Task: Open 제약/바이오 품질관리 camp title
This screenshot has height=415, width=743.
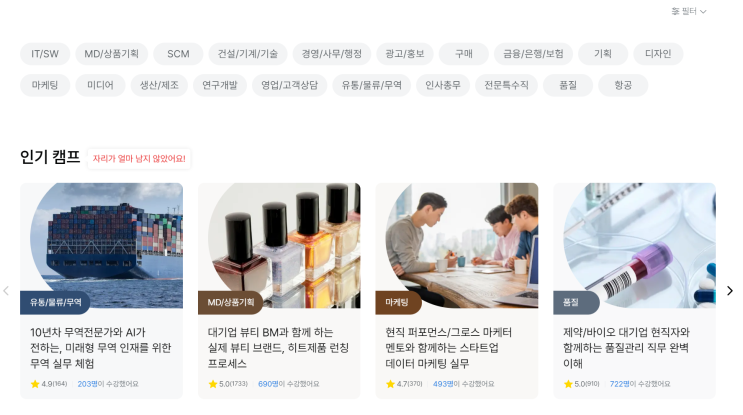Action: [x=626, y=348]
